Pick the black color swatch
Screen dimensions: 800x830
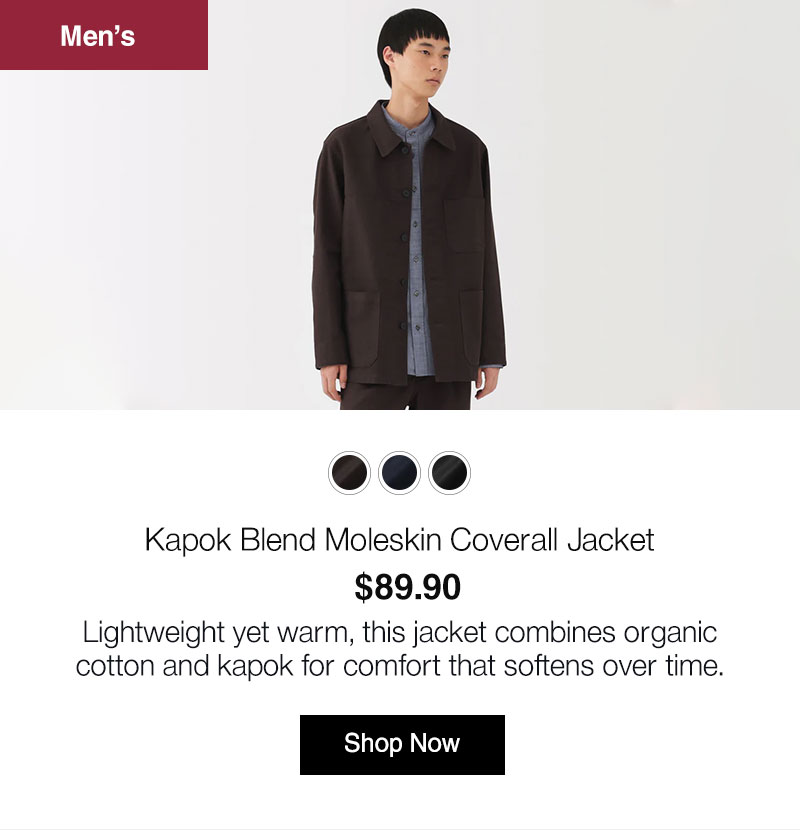point(449,473)
